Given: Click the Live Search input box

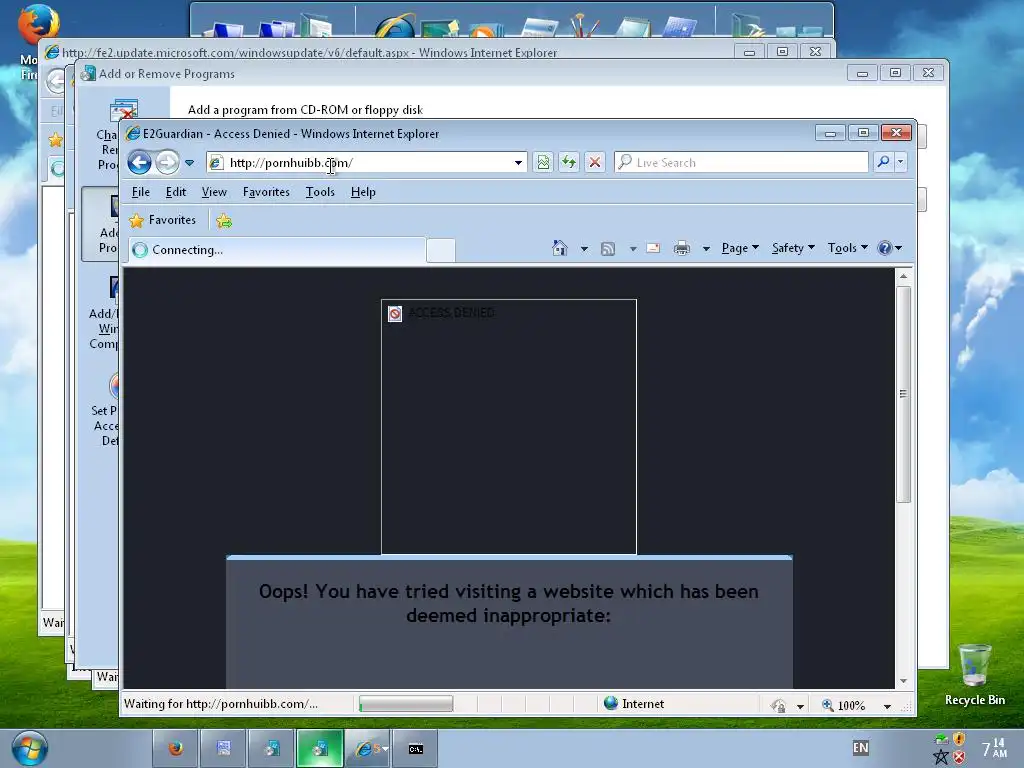Looking at the screenshot, I should (x=741, y=163).
